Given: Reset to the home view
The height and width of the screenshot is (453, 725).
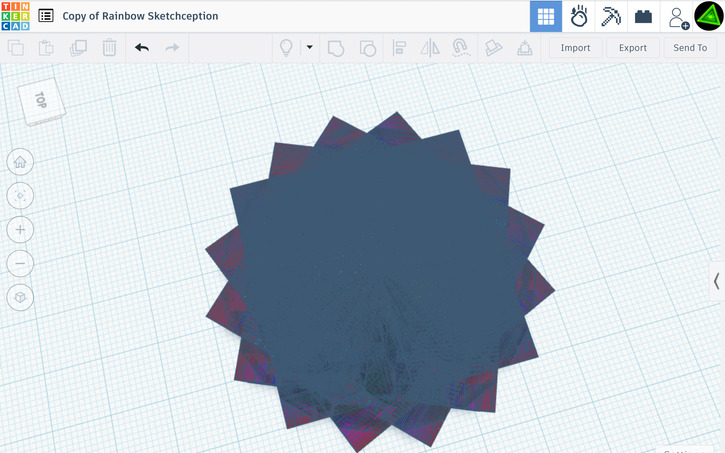Looking at the screenshot, I should pos(20,162).
